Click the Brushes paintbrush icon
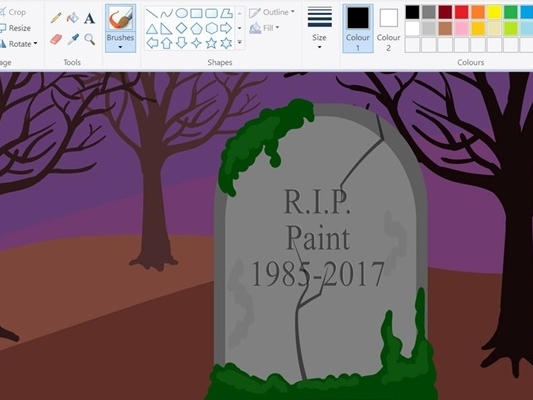 pyautogui.click(x=120, y=19)
